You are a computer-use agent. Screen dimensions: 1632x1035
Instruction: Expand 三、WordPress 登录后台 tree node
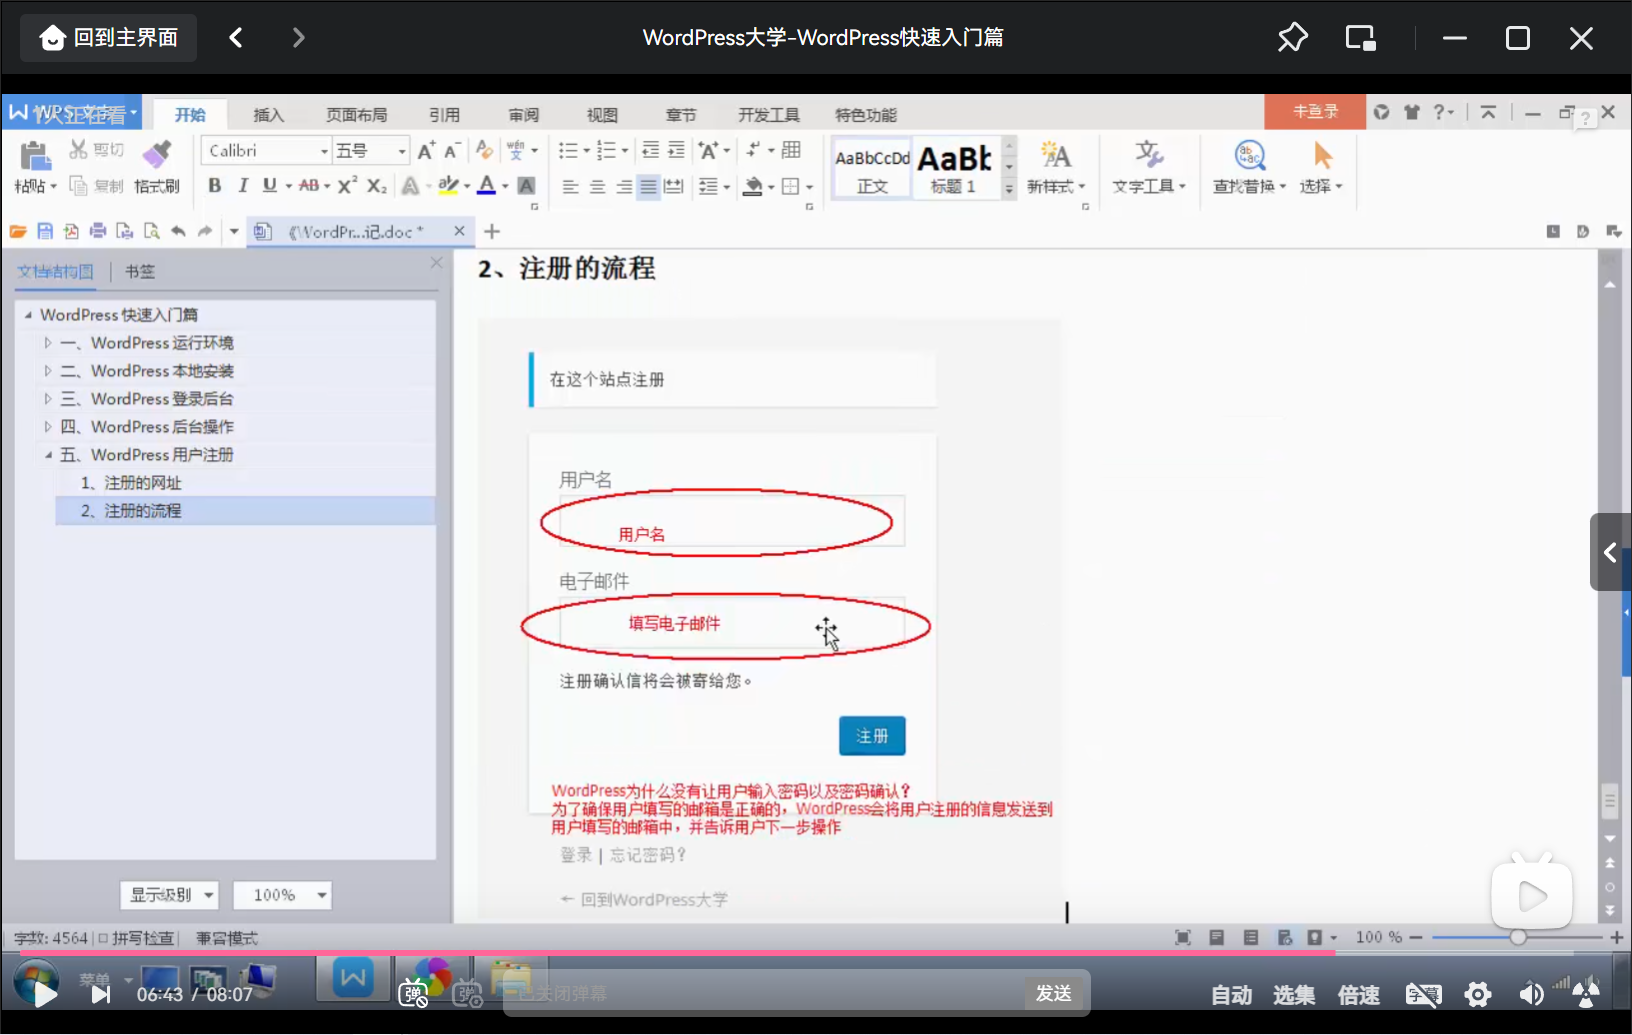tap(47, 399)
